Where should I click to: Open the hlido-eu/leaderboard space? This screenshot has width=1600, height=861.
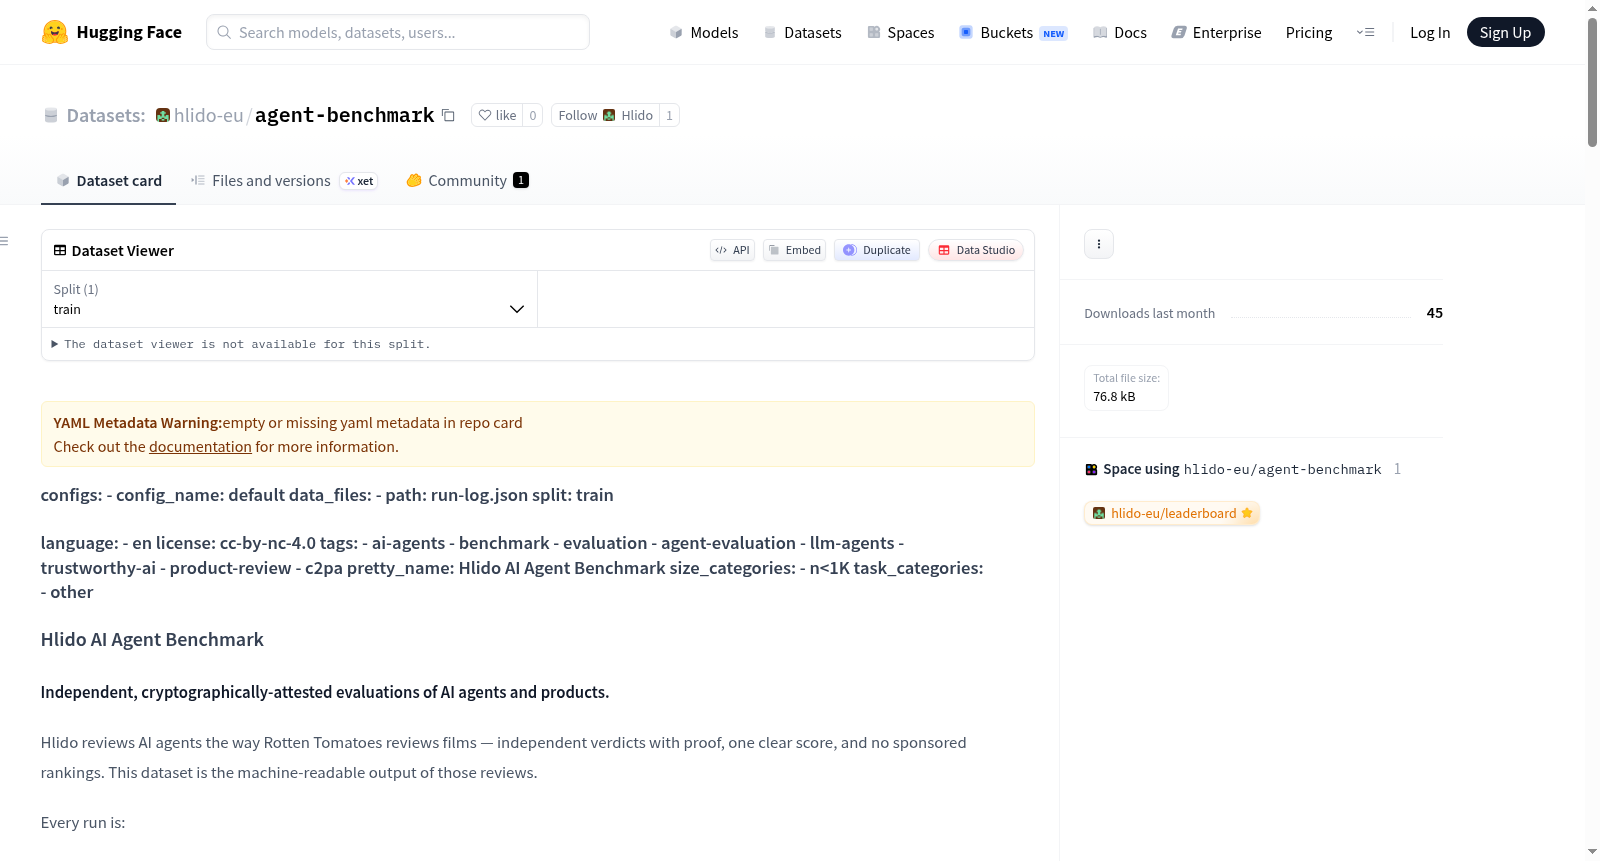(x=1172, y=514)
